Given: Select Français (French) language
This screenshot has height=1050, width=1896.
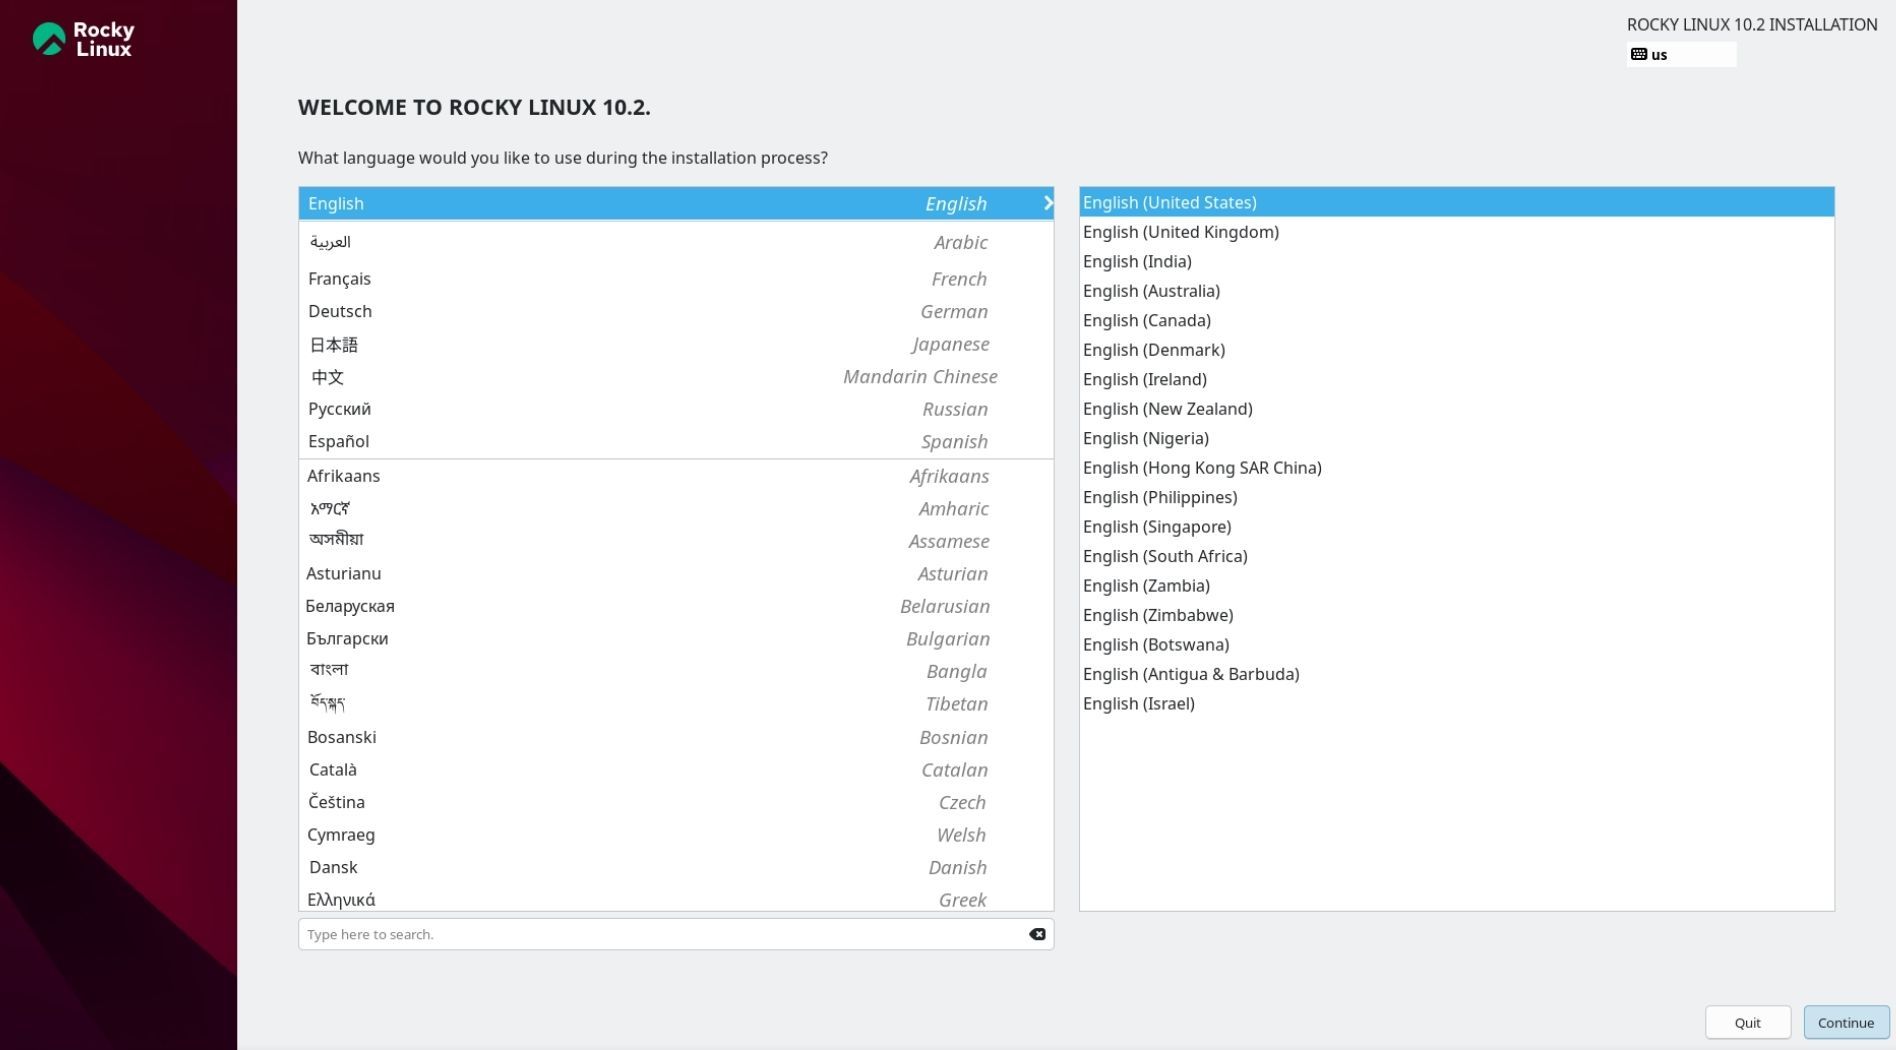Looking at the screenshot, I should [676, 279].
